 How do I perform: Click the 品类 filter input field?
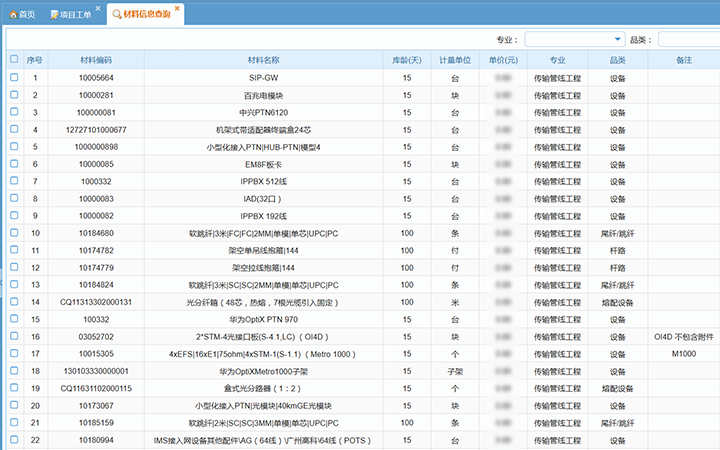(x=688, y=39)
